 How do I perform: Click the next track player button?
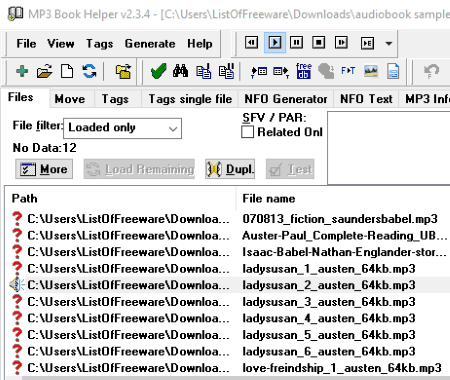[x=341, y=43]
